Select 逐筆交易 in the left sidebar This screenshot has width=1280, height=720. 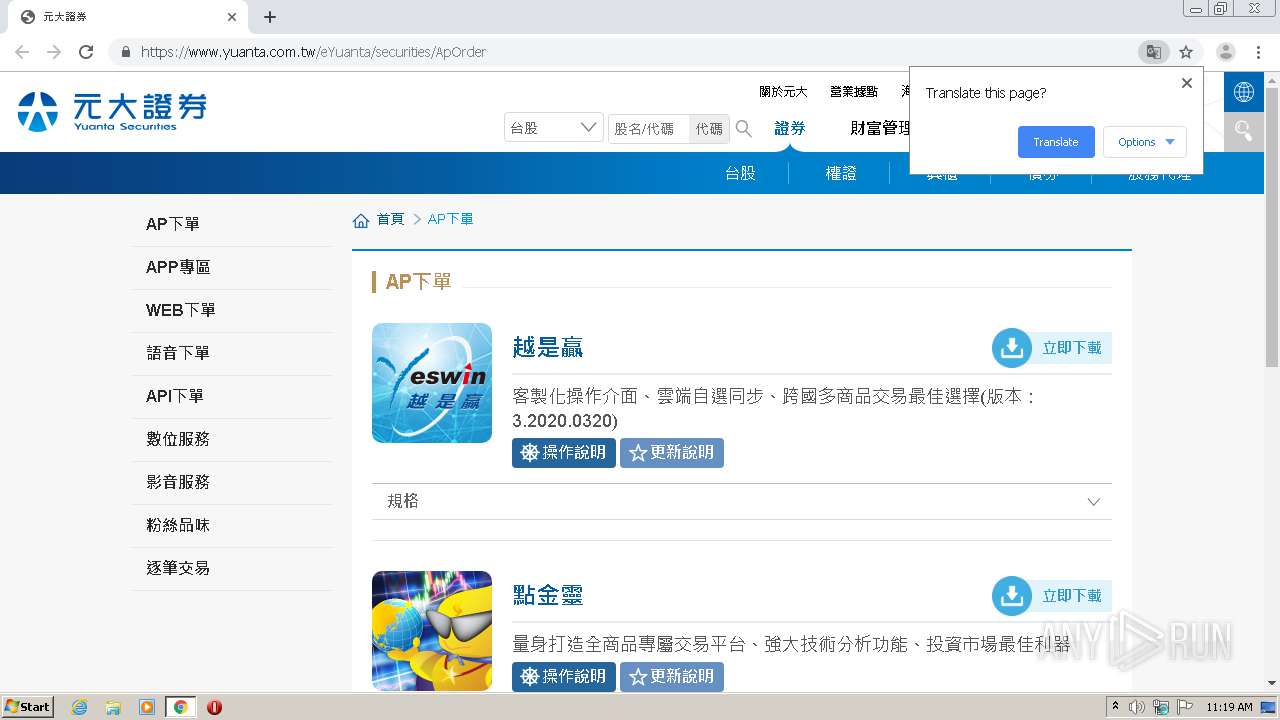[232, 568]
